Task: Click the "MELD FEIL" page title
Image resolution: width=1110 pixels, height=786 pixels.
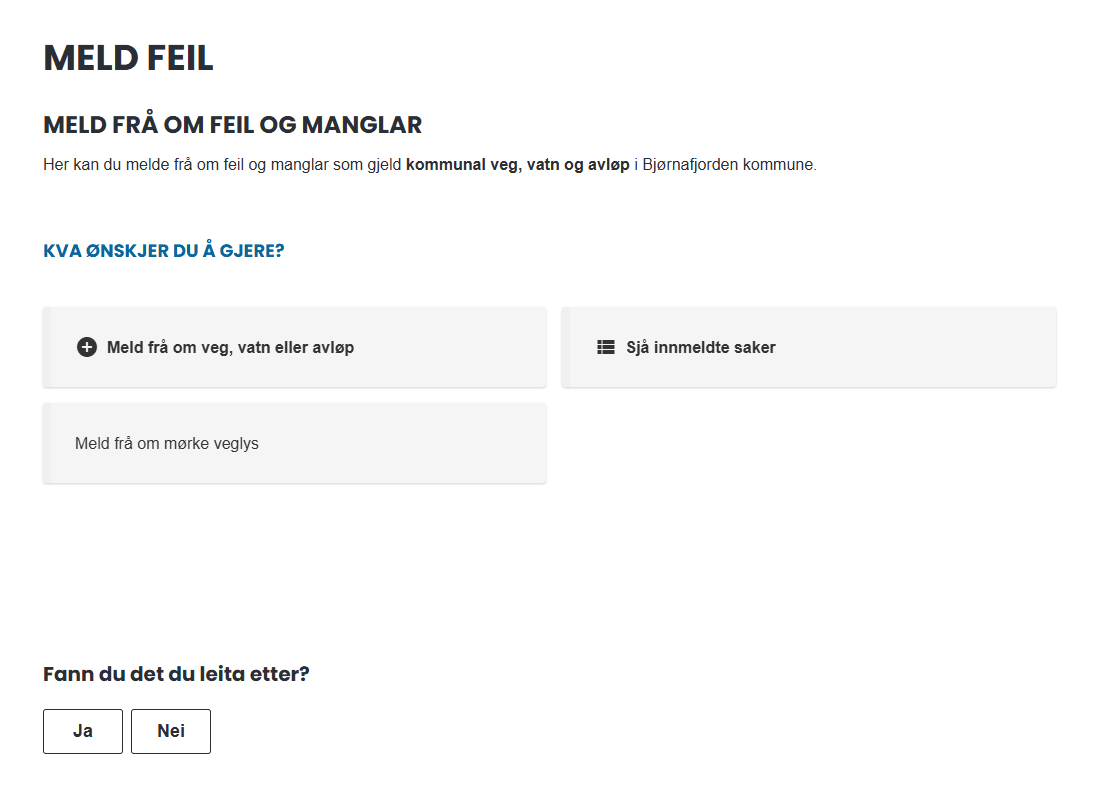Action: click(128, 58)
